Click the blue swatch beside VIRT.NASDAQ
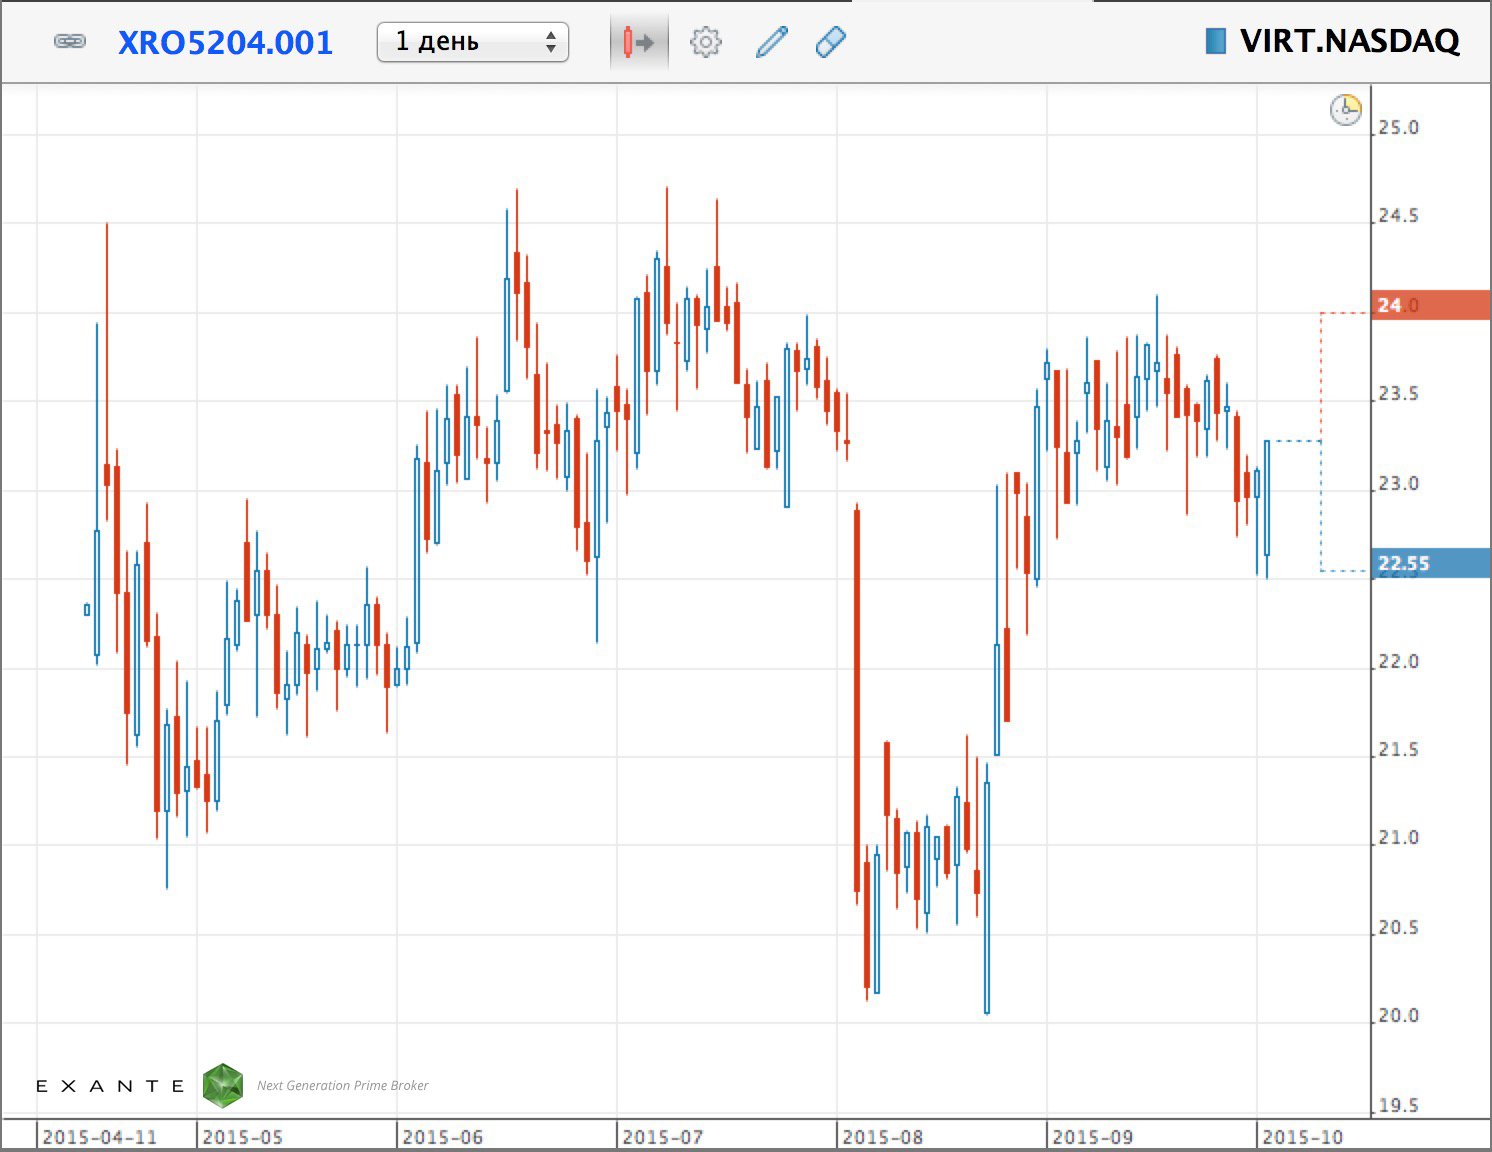 (1215, 41)
